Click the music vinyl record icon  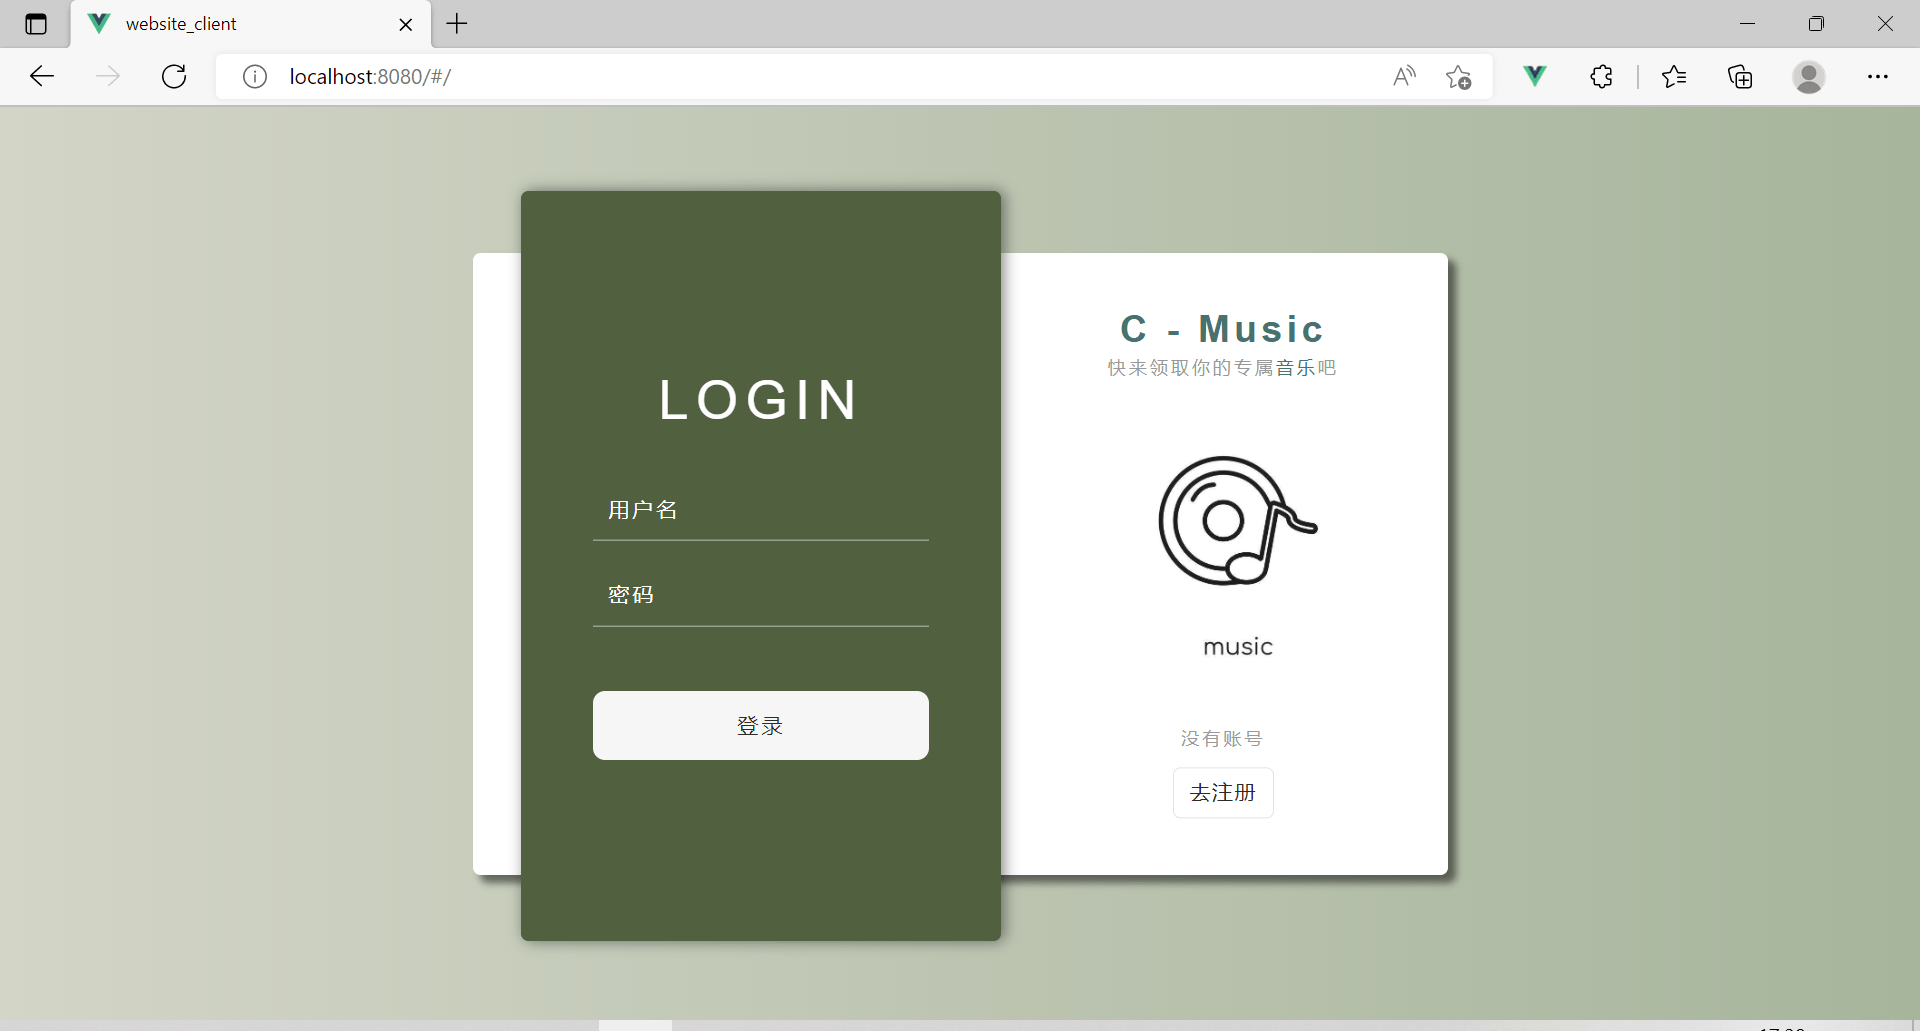(1238, 521)
